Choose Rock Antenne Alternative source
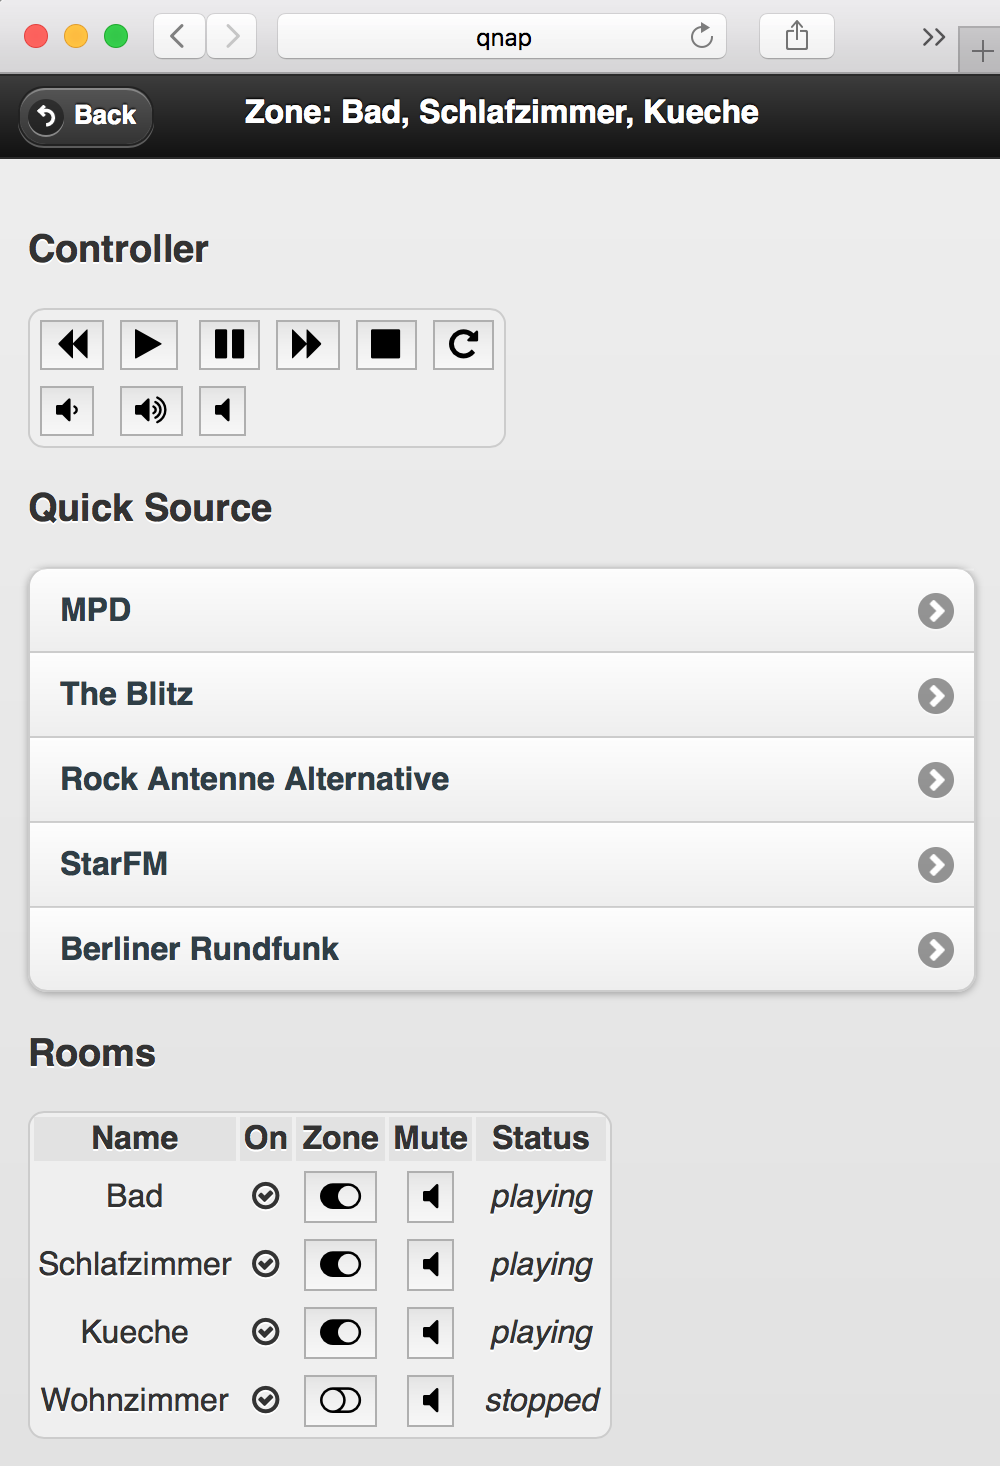 tap(255, 780)
